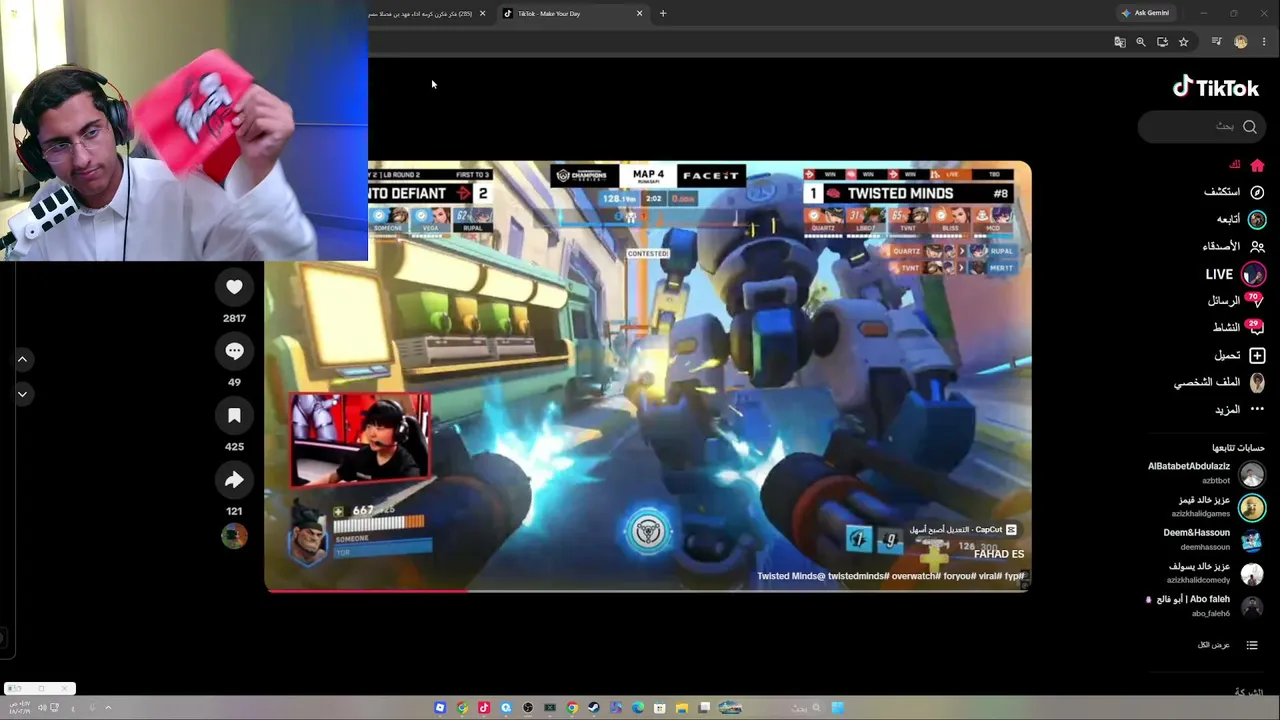The width and height of the screenshot is (1280, 720).
Task: Open AlBatabetAbdulaziz followed account
Action: (x=1206, y=473)
